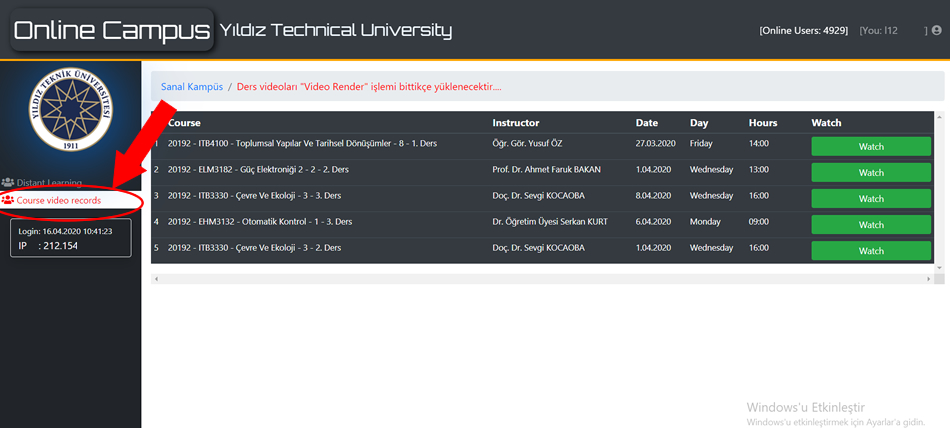
Task: Open the Sanal Kampüs breadcrumb link
Action: pos(191,87)
